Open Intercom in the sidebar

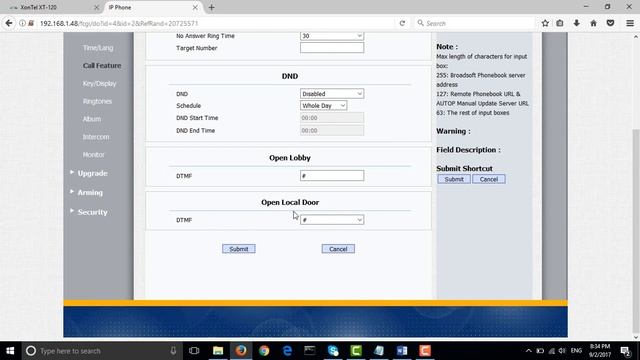coord(96,137)
